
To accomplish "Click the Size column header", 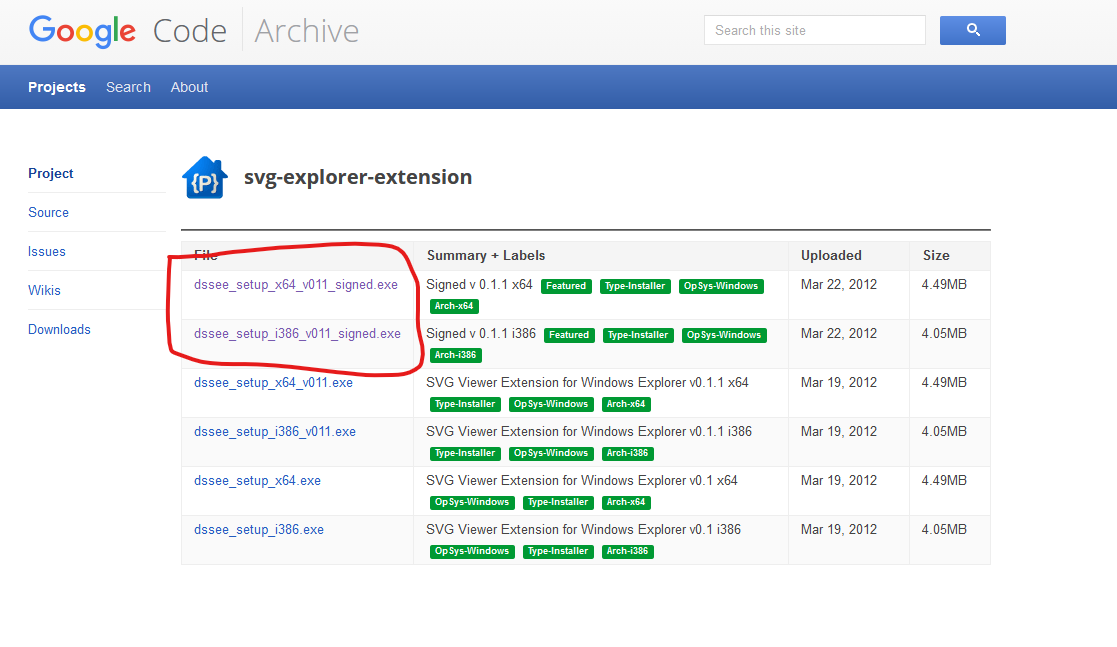I will click(936, 255).
